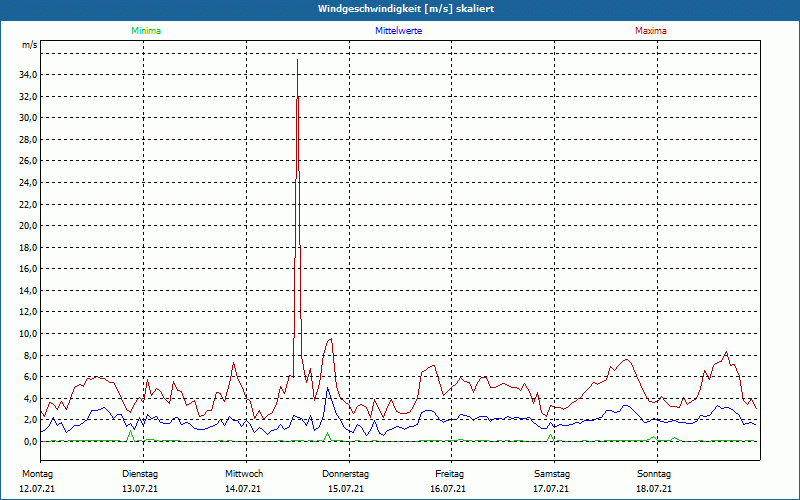Click the 18.07.21 date label
800x500 pixels.
tap(653, 489)
